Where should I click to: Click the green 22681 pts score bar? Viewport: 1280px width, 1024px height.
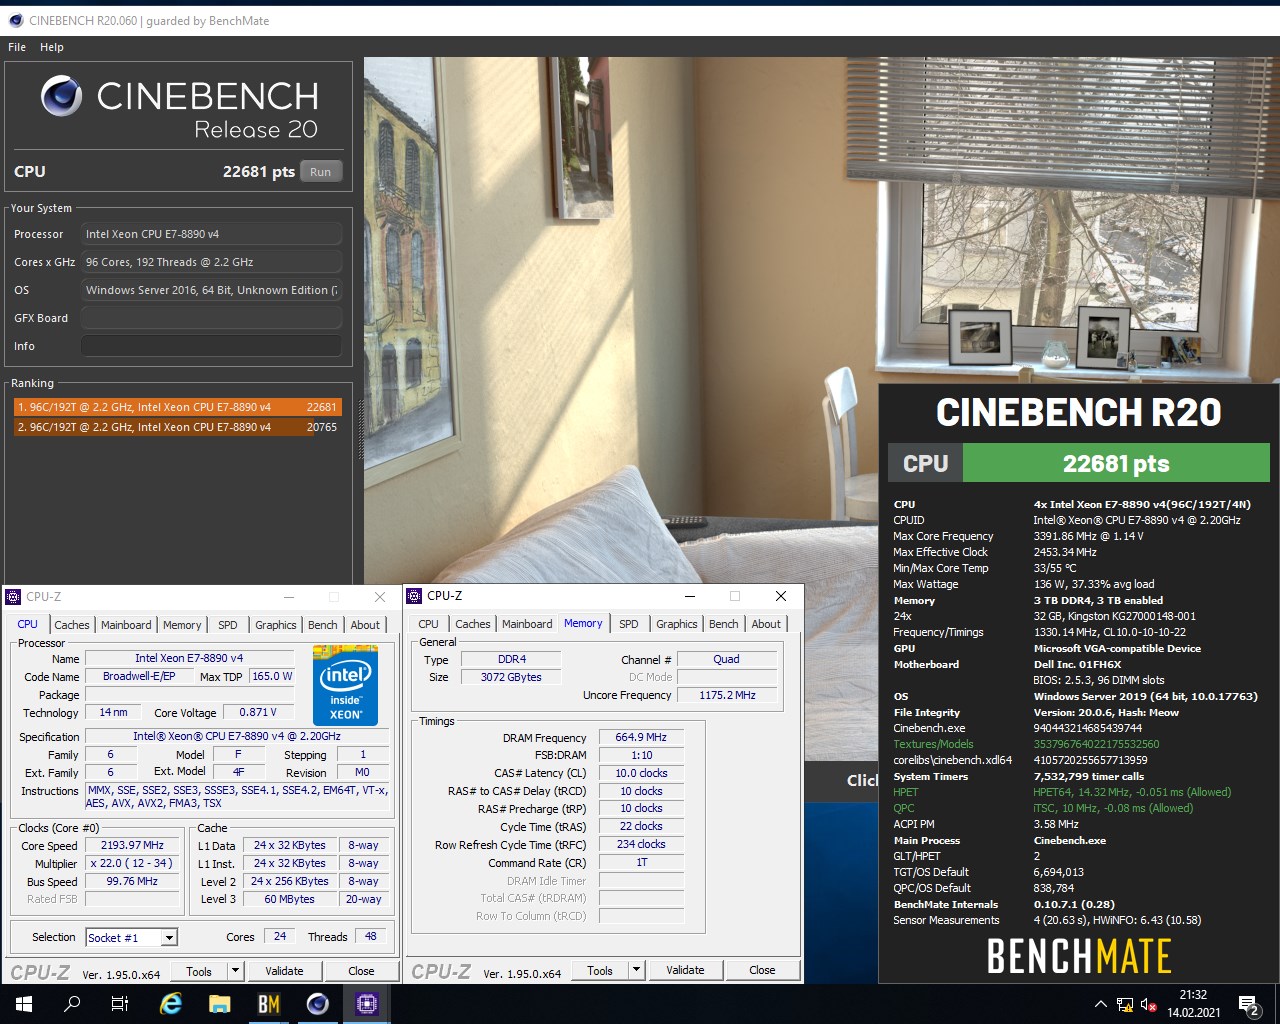(x=1115, y=464)
